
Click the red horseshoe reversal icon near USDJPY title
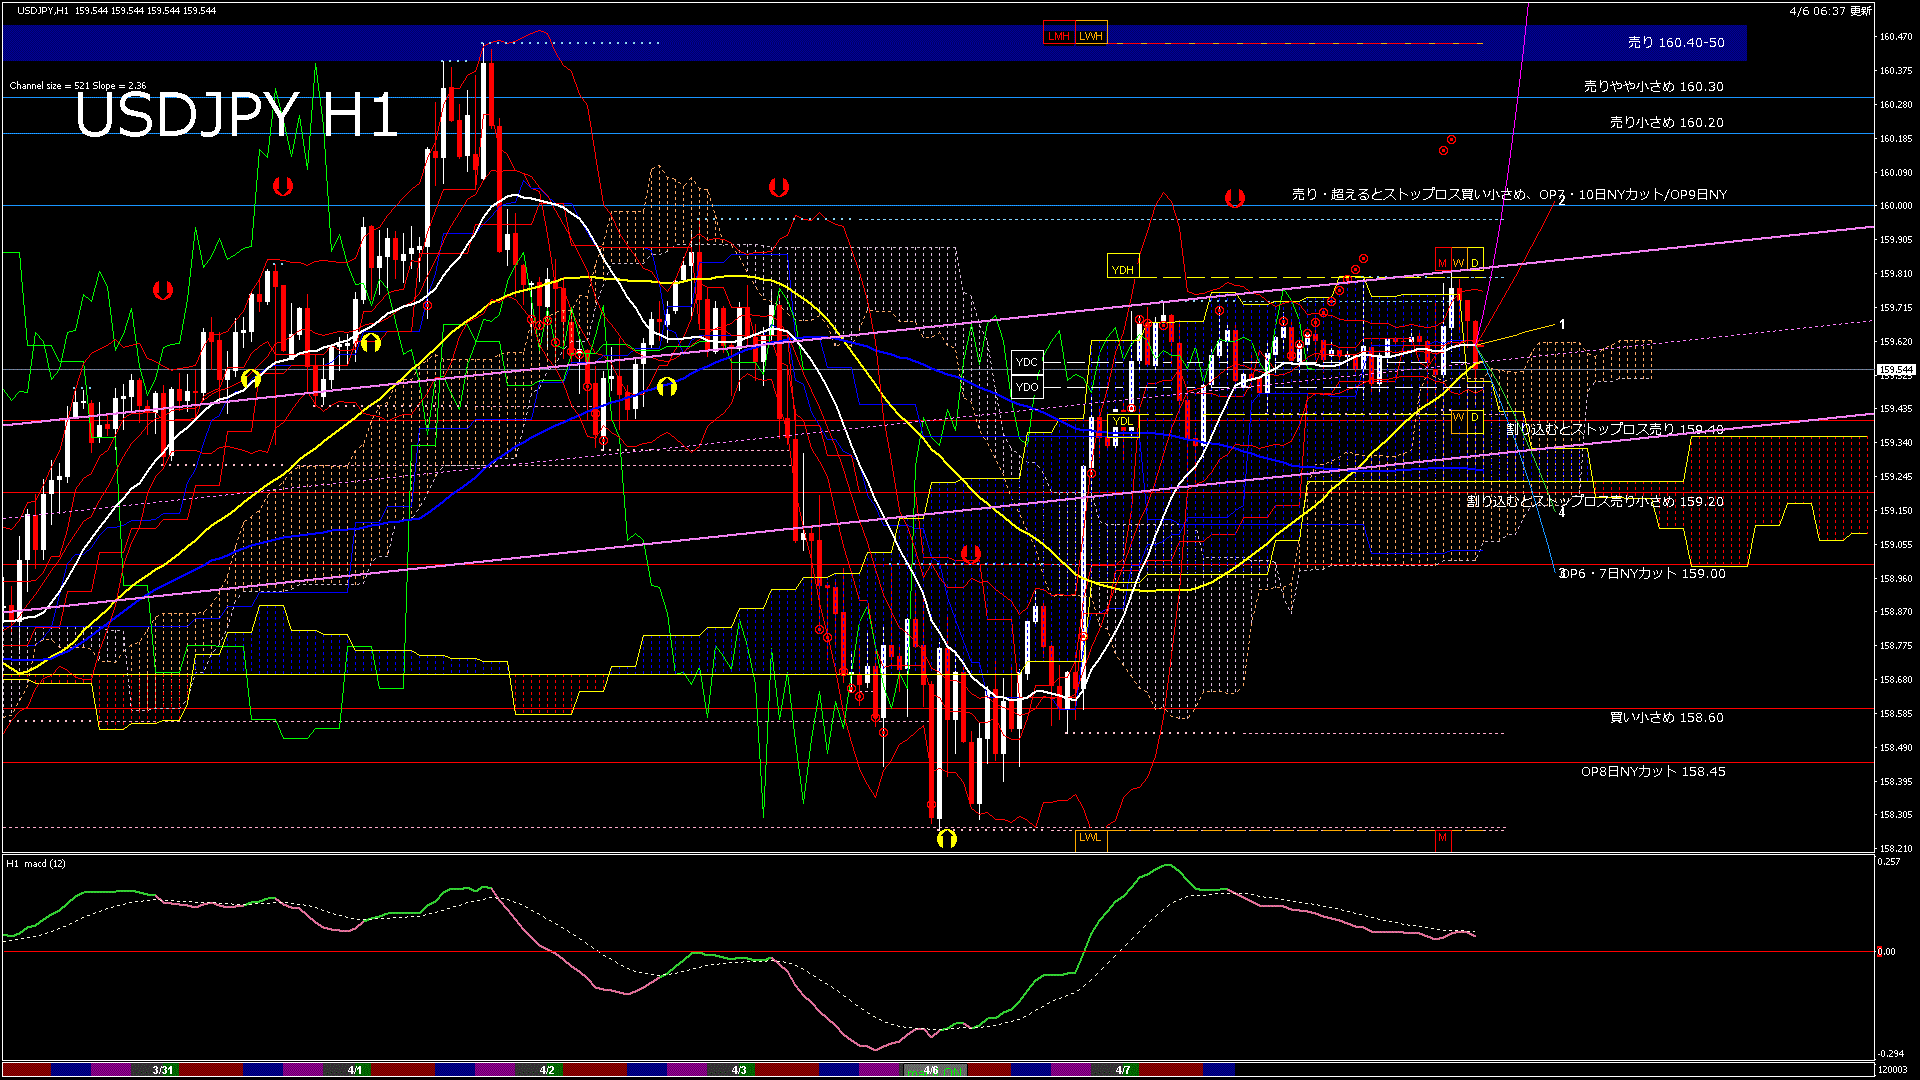[x=282, y=186]
